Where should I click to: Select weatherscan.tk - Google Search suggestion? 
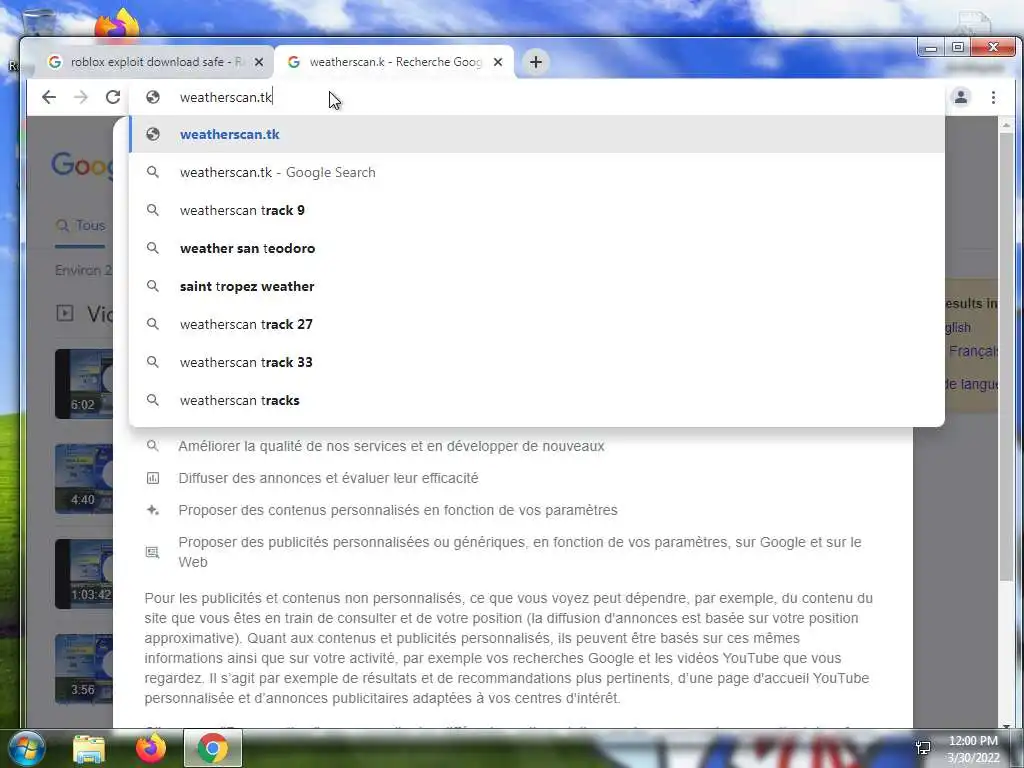(537, 172)
